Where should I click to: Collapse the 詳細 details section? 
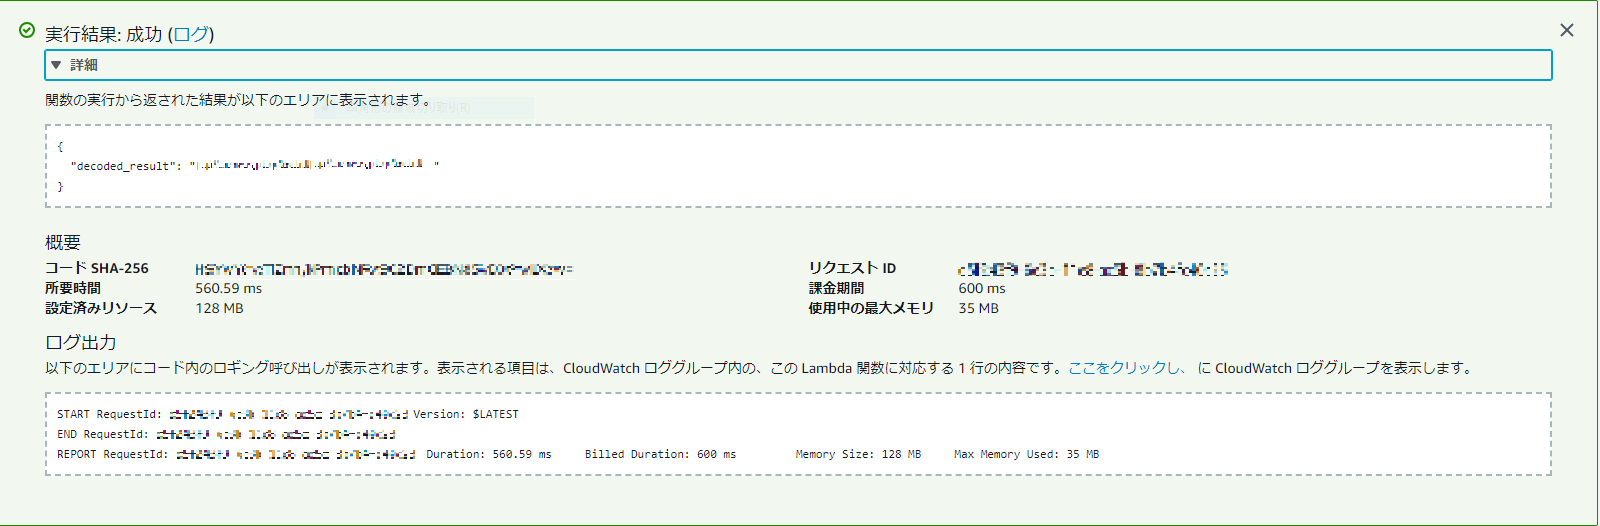click(x=798, y=65)
